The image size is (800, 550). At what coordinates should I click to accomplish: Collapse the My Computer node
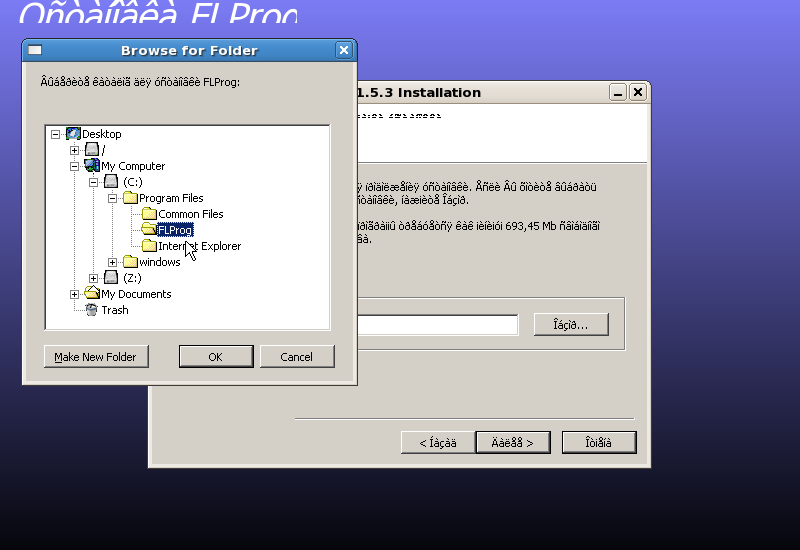(74, 166)
